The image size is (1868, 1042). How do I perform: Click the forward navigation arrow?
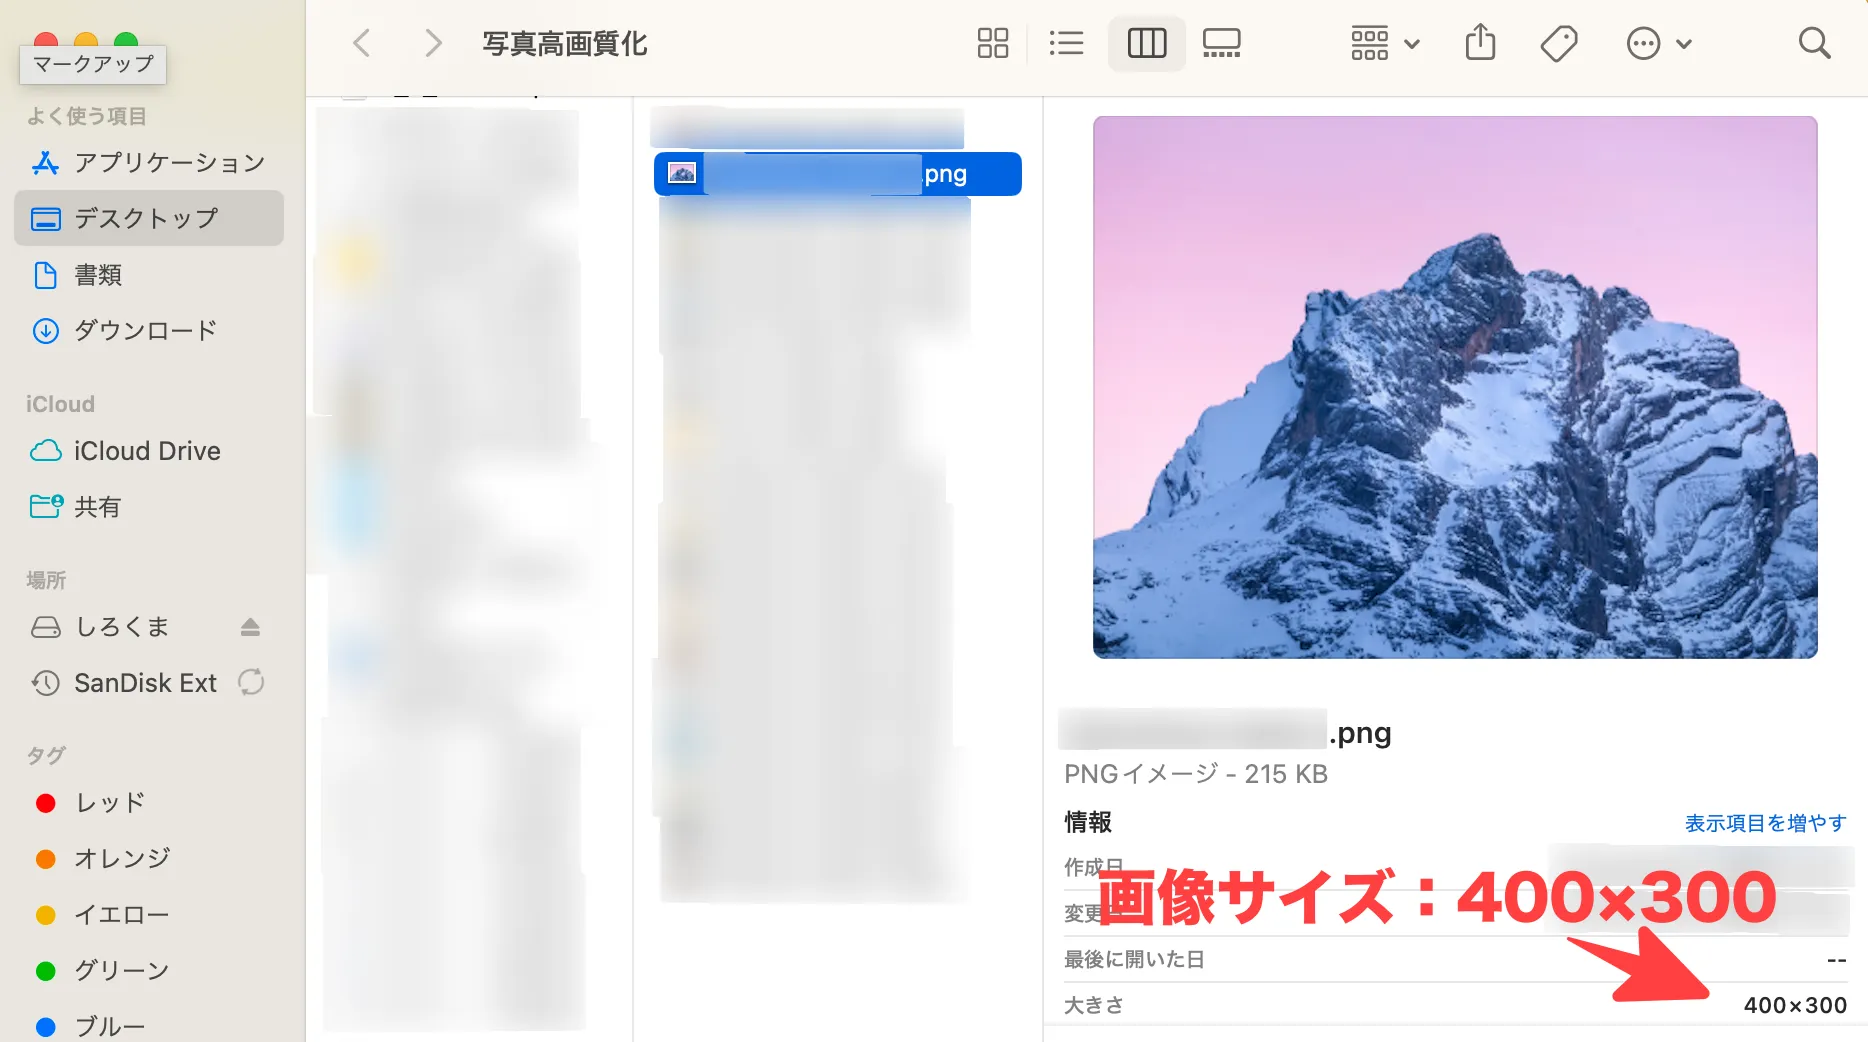tap(432, 43)
